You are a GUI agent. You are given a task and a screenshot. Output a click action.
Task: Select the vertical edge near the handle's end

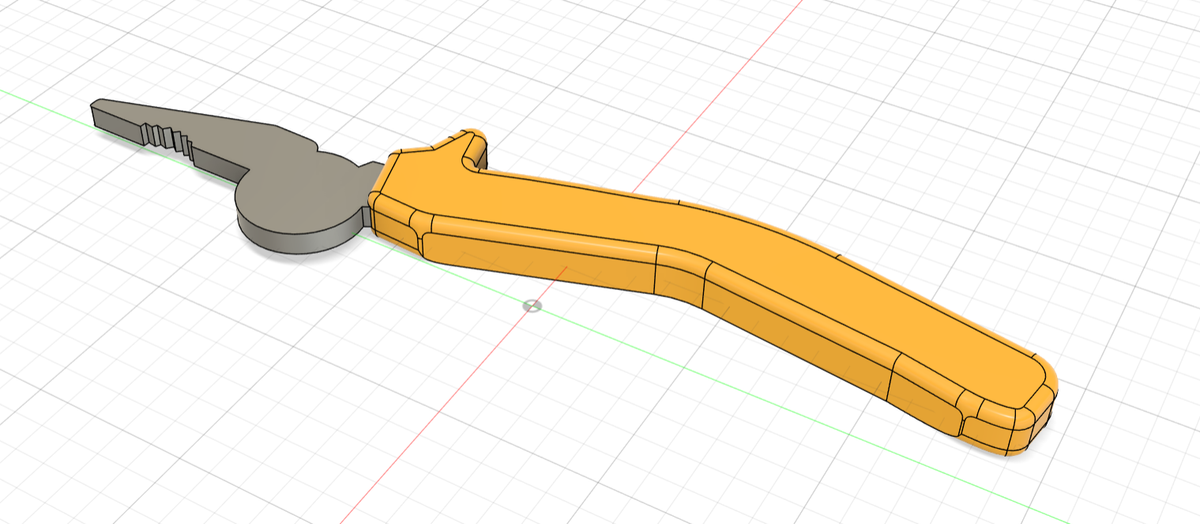(891, 379)
